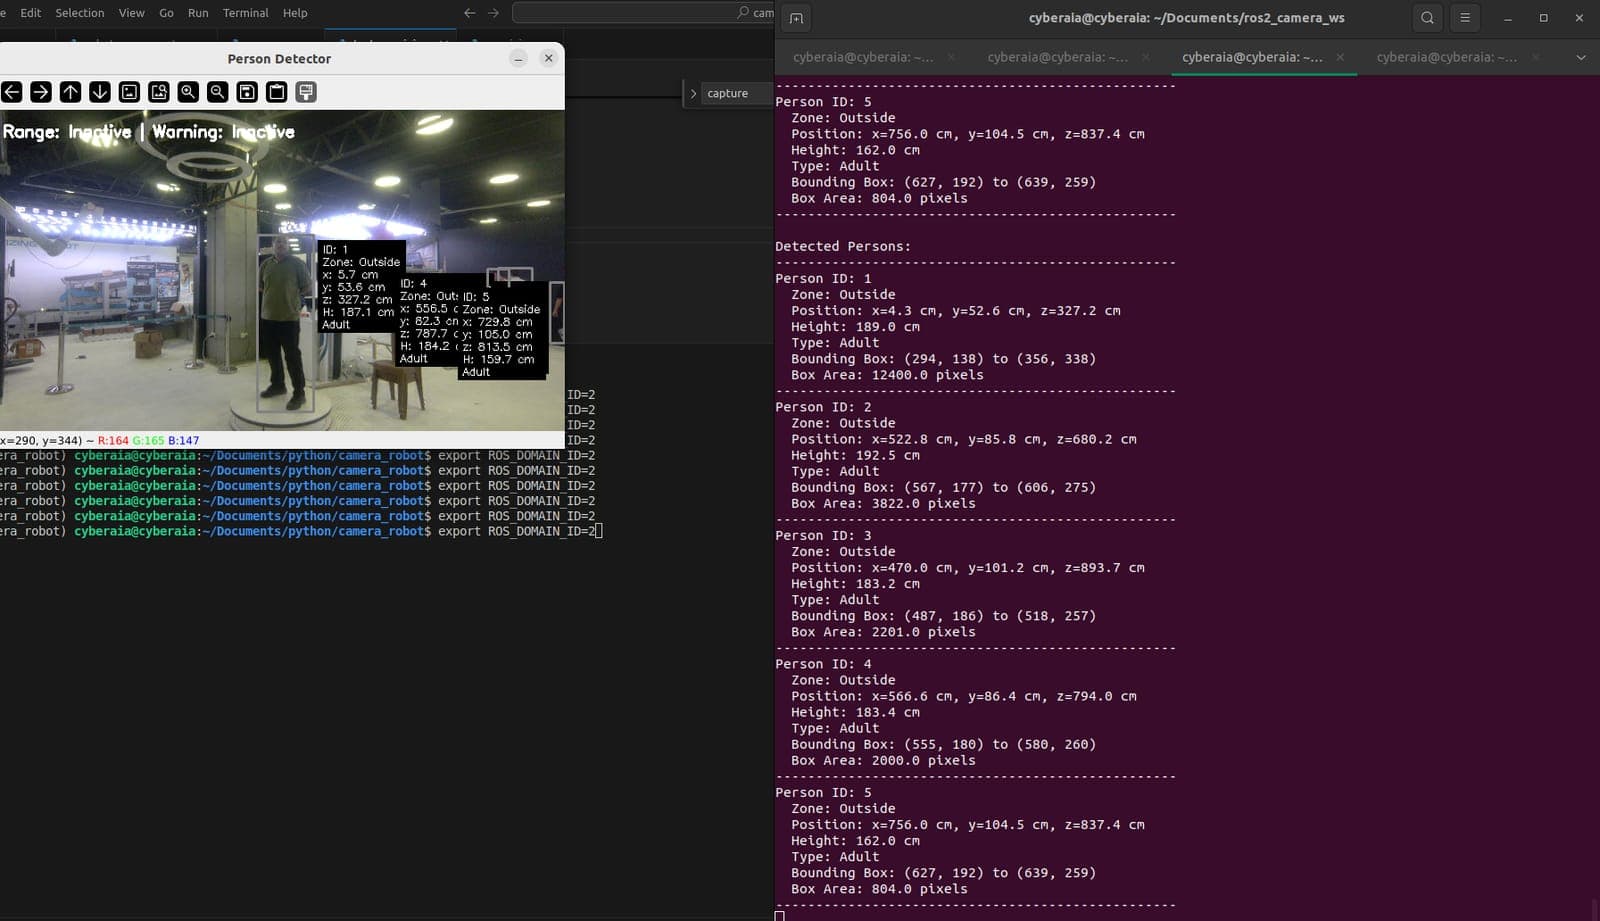The width and height of the screenshot is (1600, 921).
Task: Save the current Person Detector image
Action: pos(247,92)
